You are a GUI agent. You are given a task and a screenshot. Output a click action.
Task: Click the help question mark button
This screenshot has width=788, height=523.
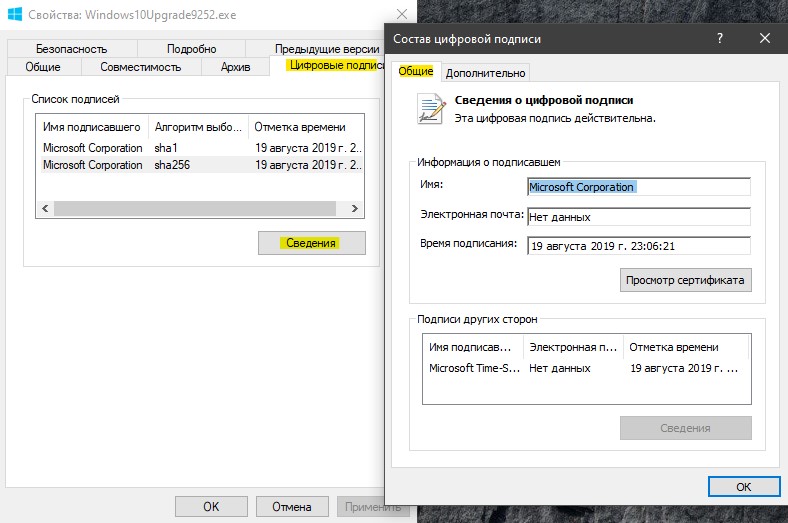[720, 38]
